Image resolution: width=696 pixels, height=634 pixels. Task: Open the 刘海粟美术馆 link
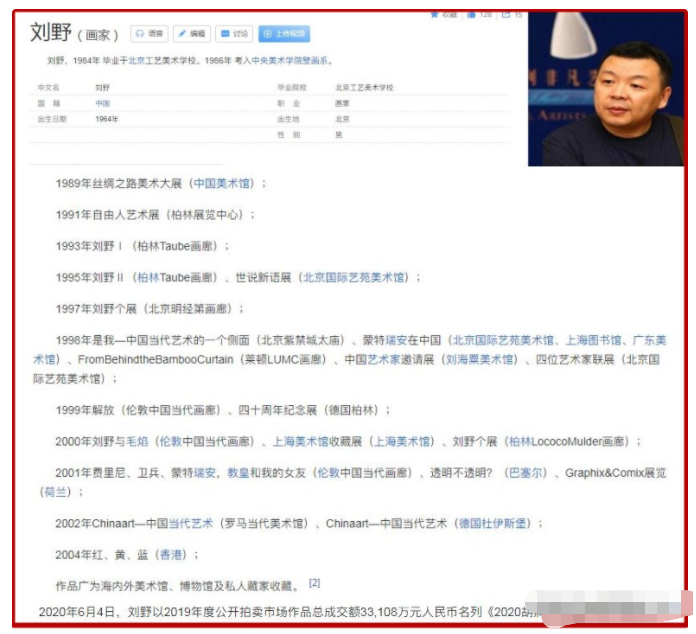[x=479, y=360]
